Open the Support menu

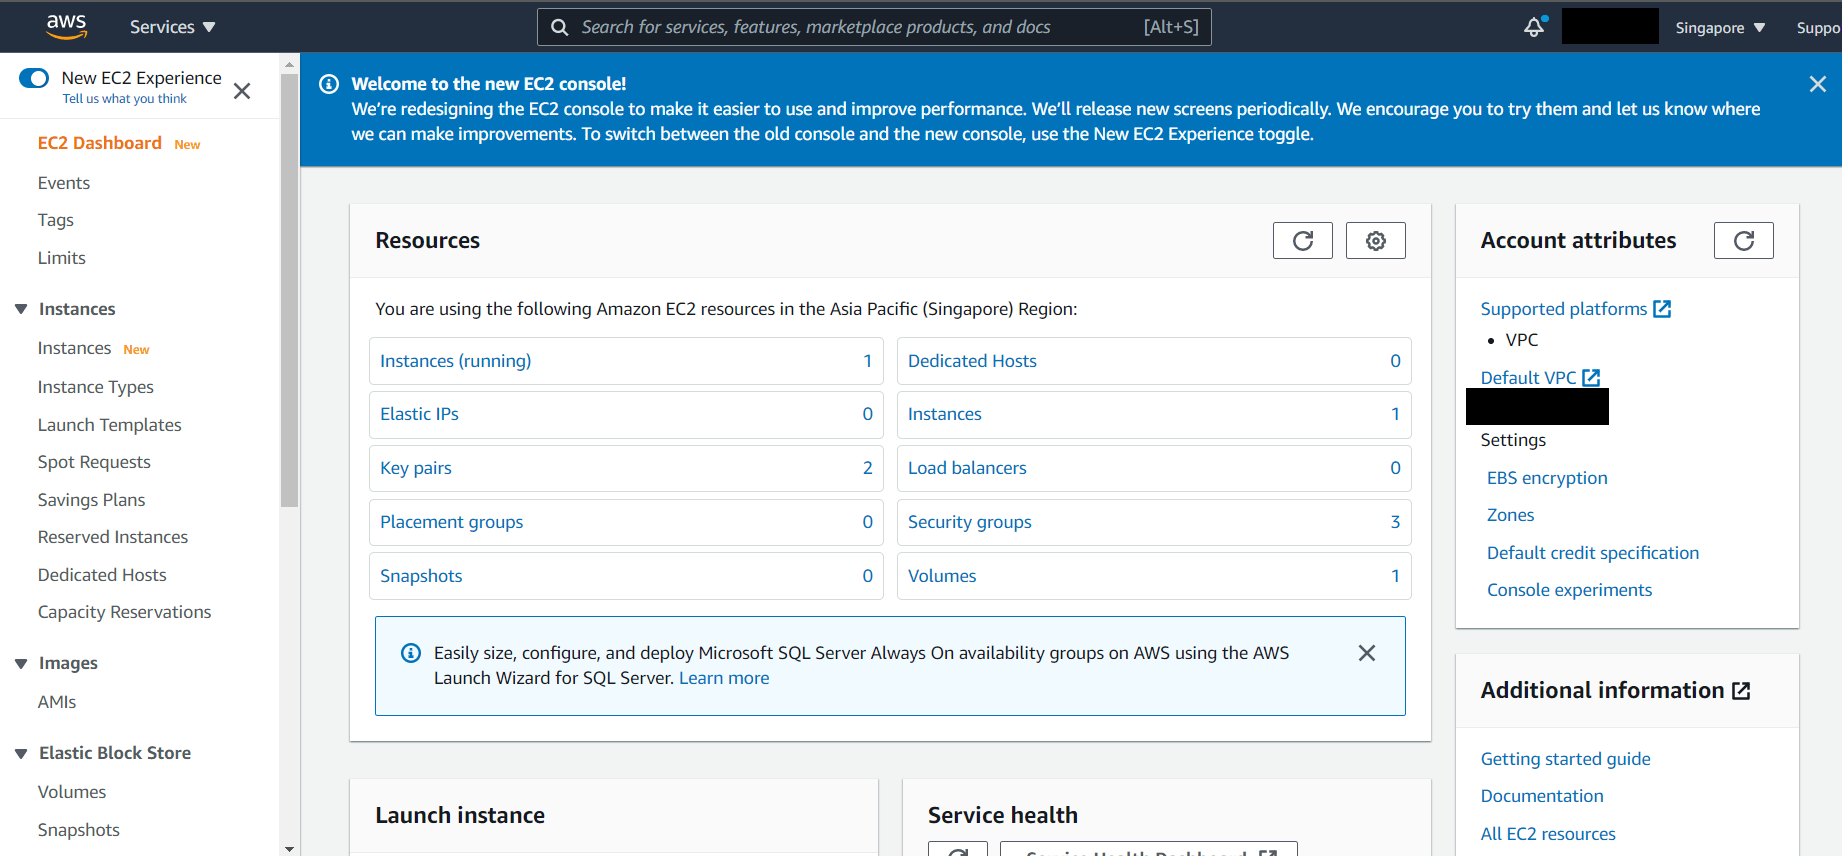tap(1818, 28)
